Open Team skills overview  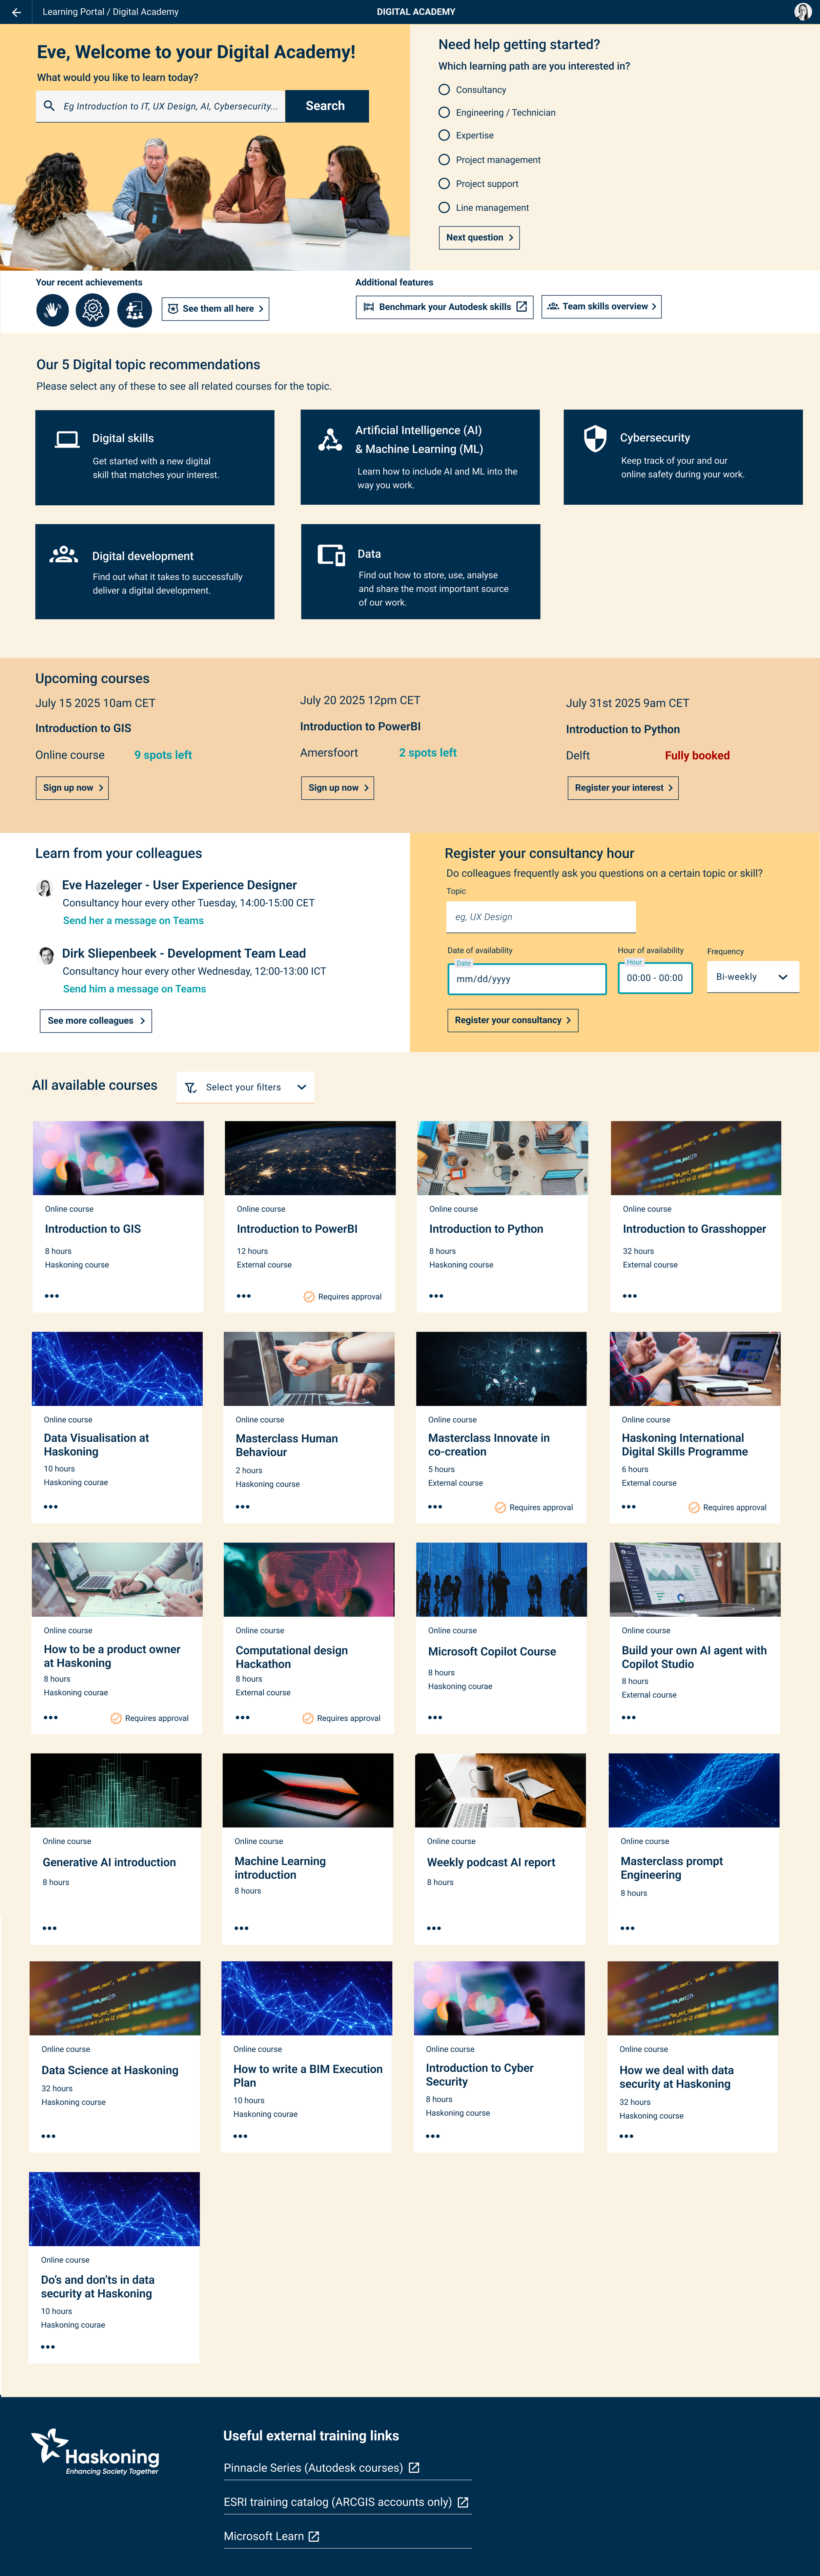tap(601, 307)
